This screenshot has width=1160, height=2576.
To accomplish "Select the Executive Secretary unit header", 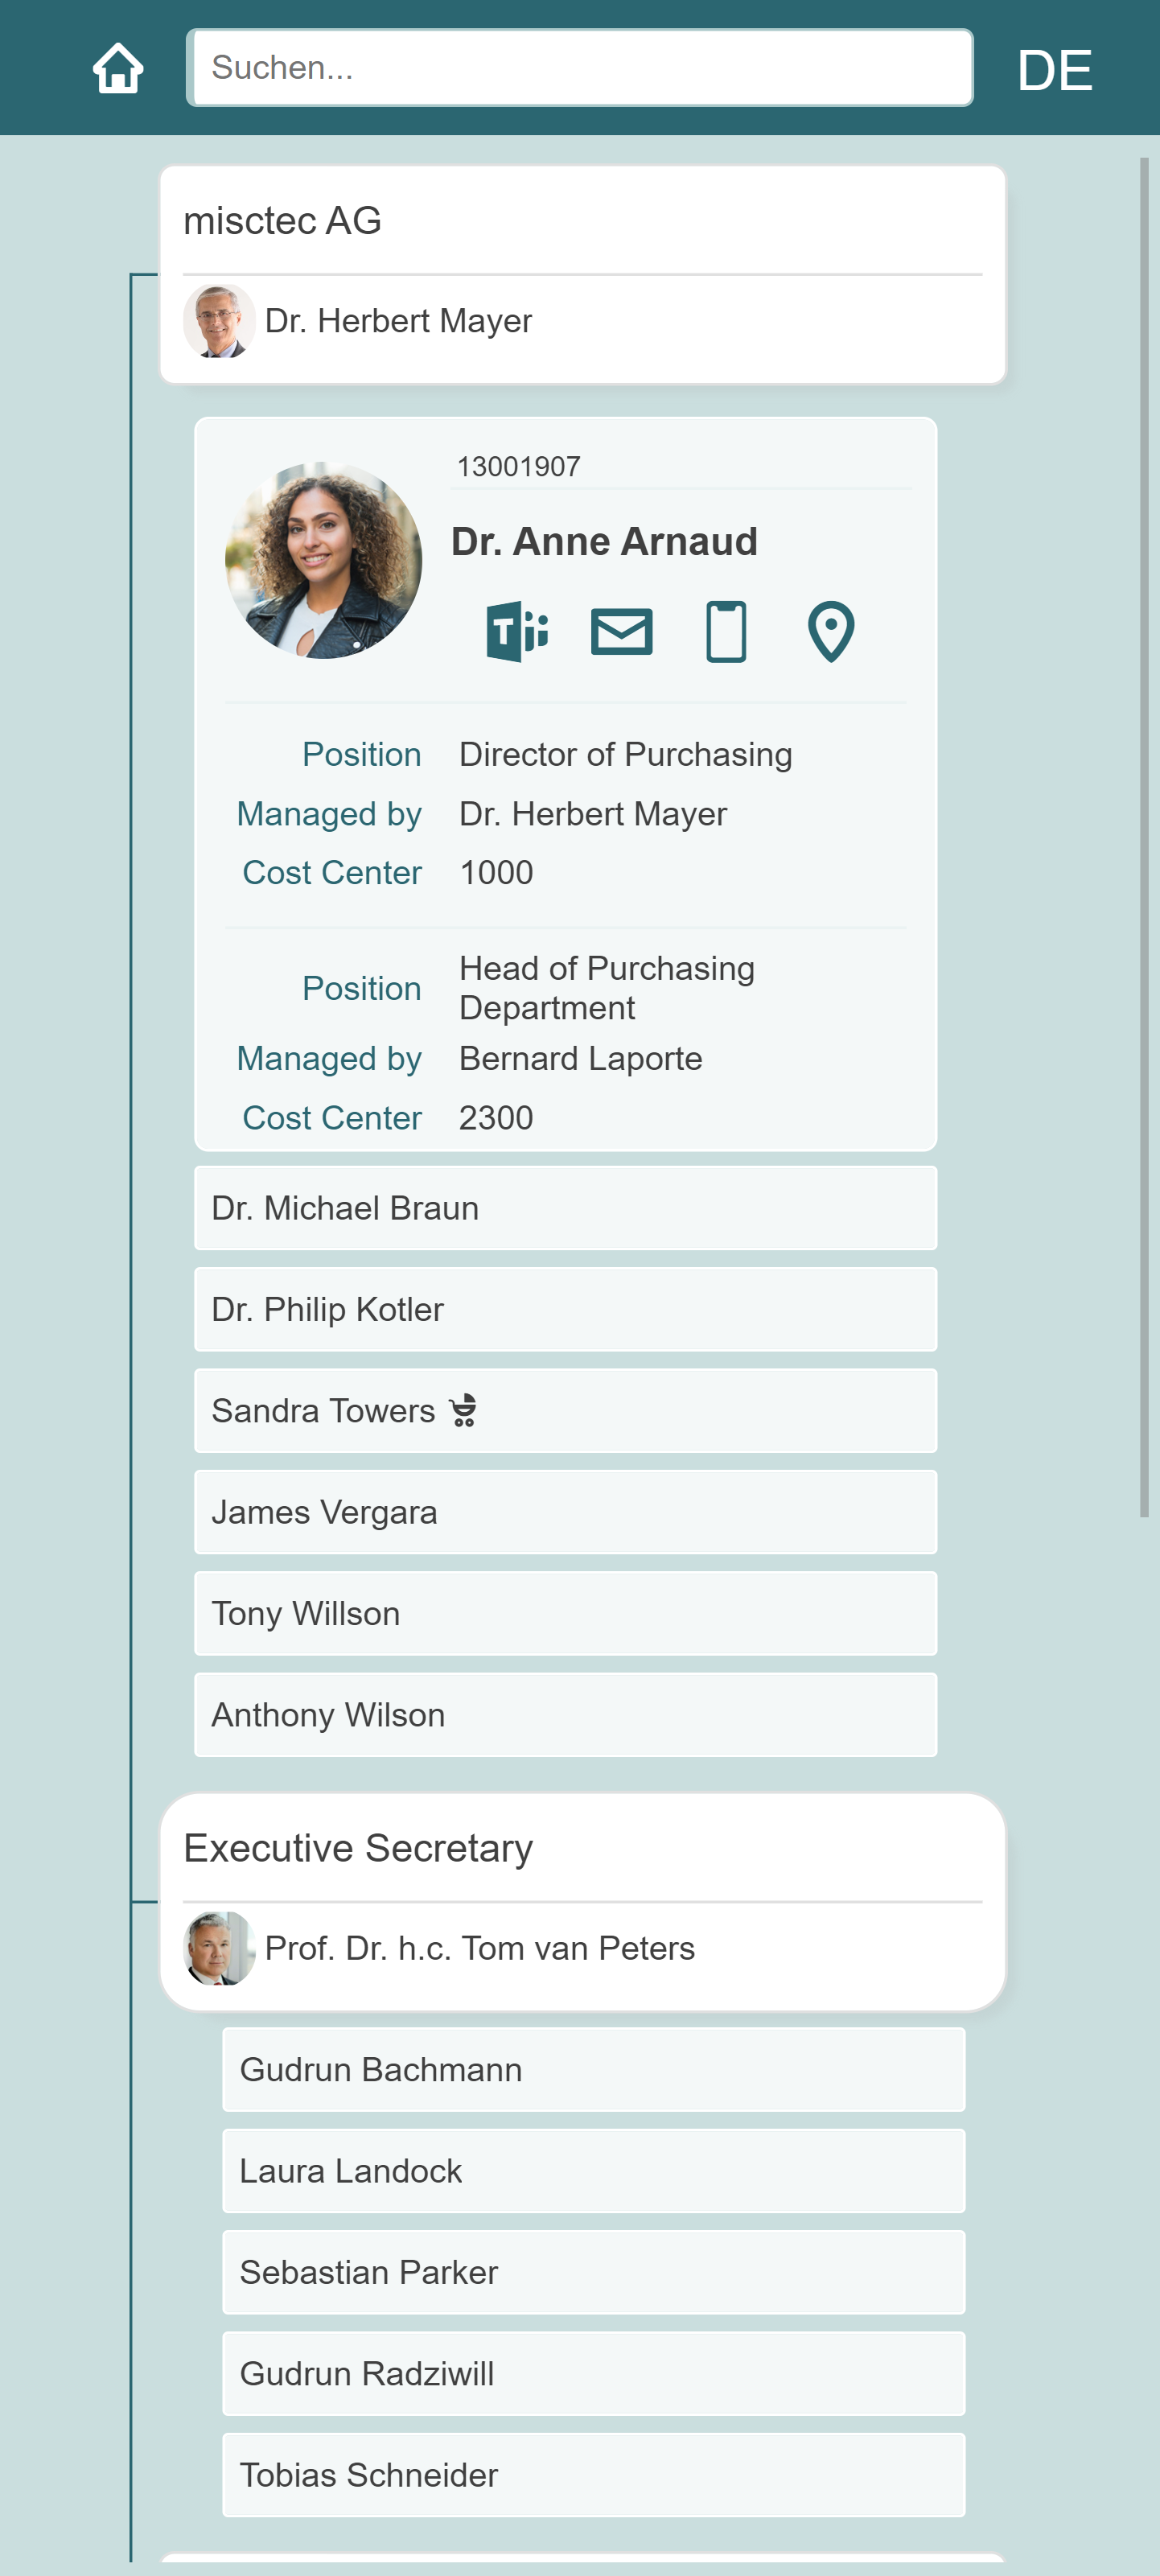I will click(582, 1848).
